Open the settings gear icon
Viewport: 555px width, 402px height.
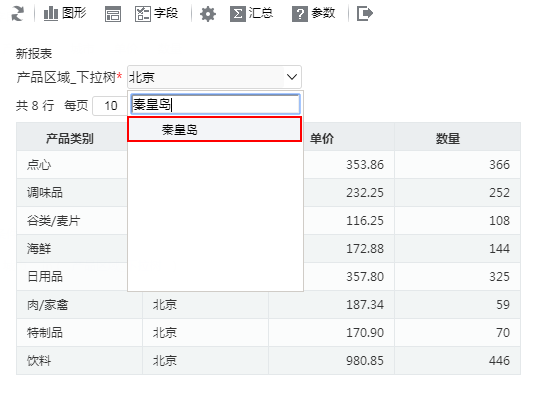pos(208,14)
